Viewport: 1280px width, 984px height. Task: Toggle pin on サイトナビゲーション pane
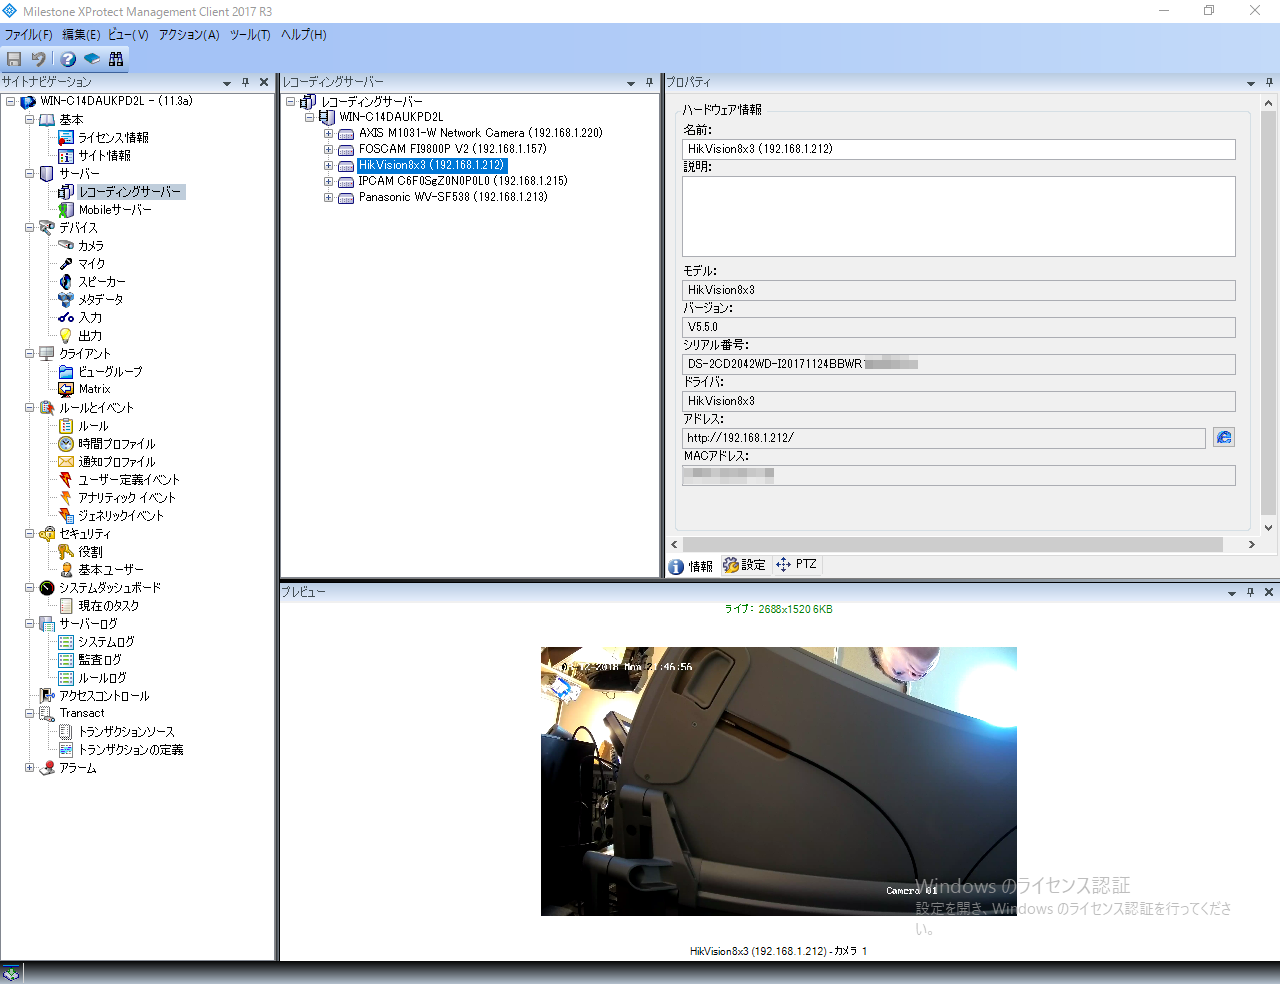[246, 83]
